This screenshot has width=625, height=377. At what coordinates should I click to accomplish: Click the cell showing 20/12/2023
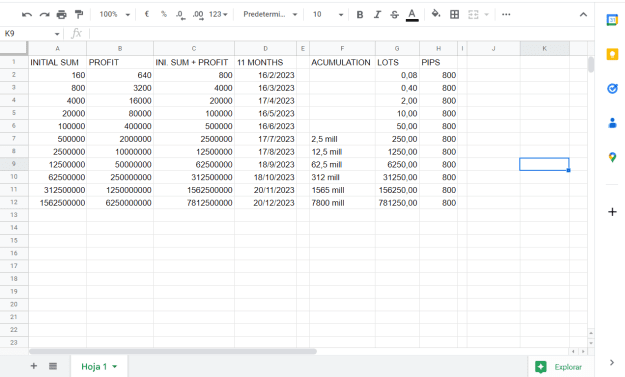(x=265, y=202)
